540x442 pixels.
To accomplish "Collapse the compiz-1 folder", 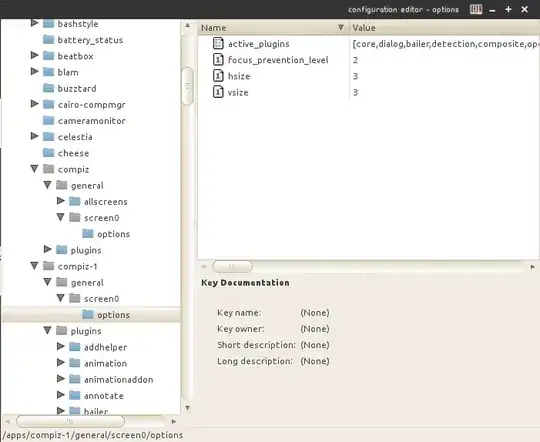I will pyautogui.click(x=34, y=266).
